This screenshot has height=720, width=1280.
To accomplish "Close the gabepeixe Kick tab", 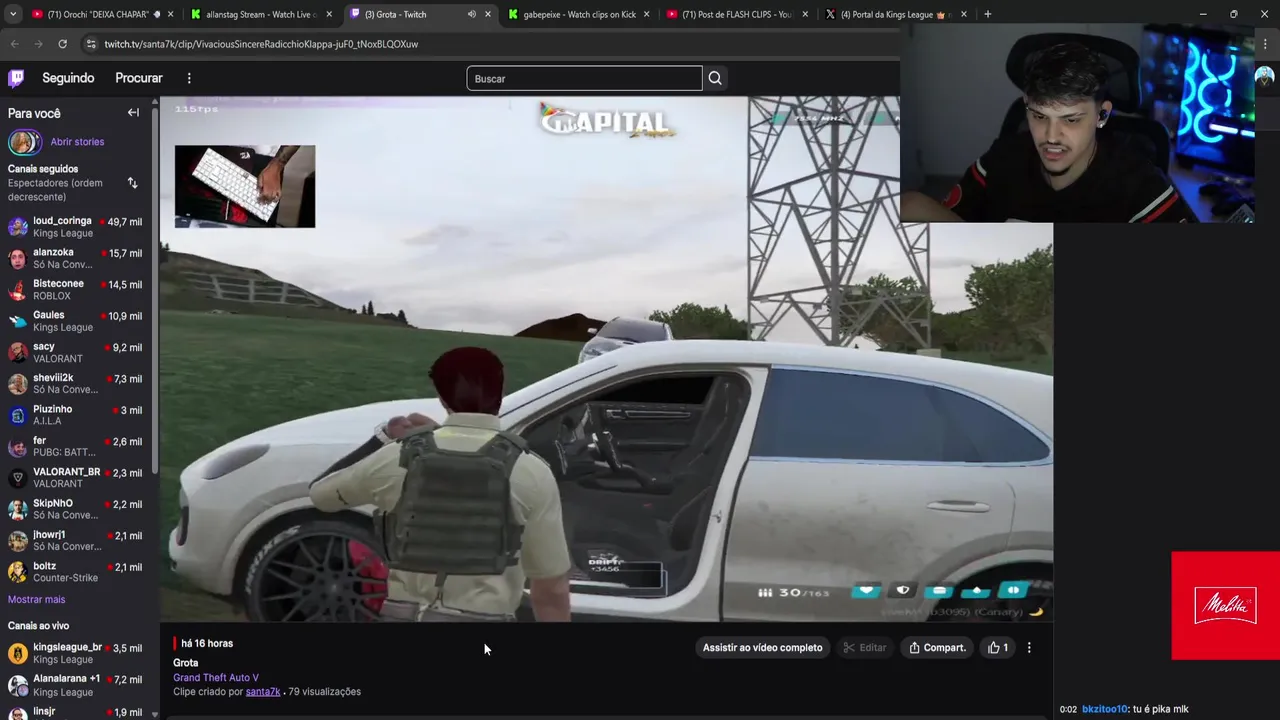I will coord(646,14).
